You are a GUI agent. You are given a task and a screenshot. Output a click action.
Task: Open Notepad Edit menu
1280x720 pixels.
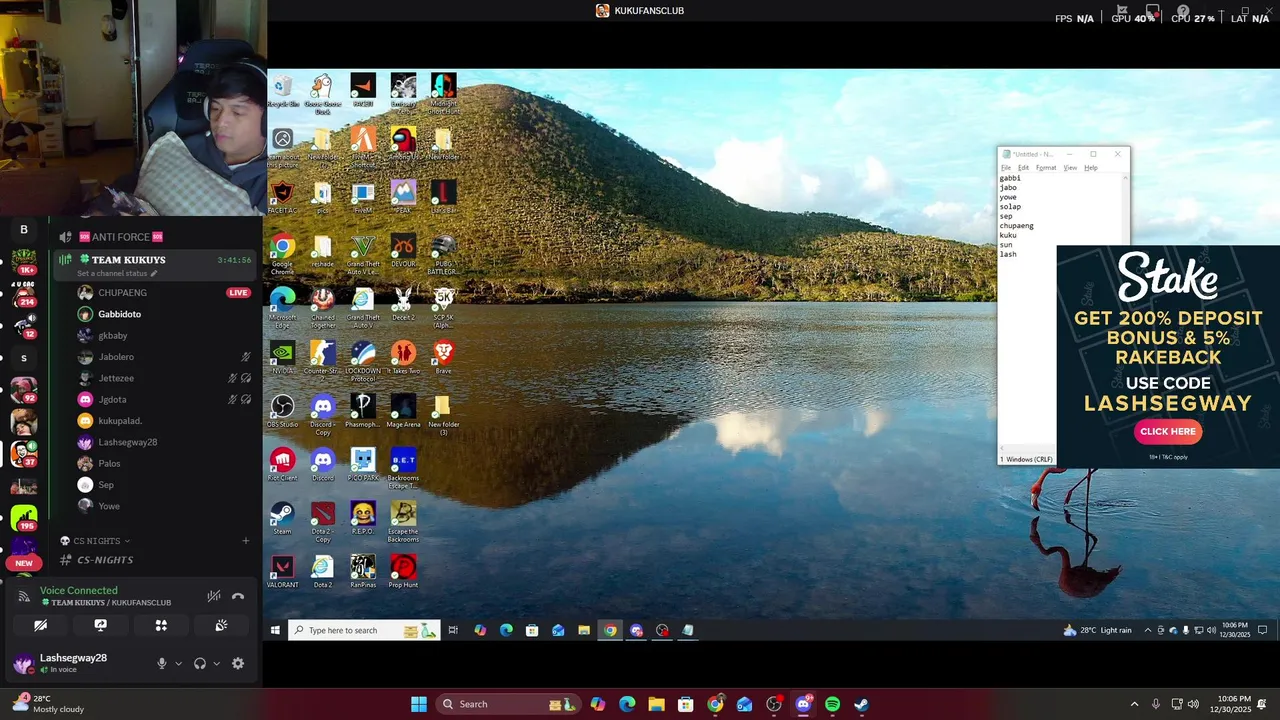(x=1023, y=168)
